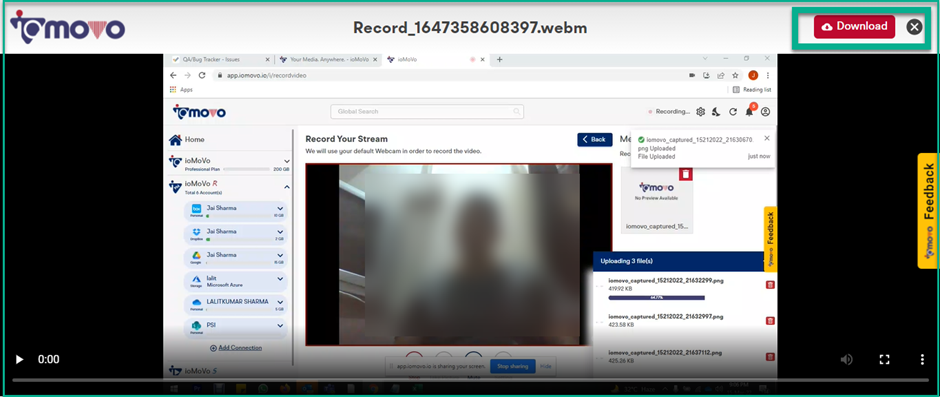940x397 pixels.
Task: In the recording, click the QA/Bug Tracker - Issues tab
Action: 222,59
